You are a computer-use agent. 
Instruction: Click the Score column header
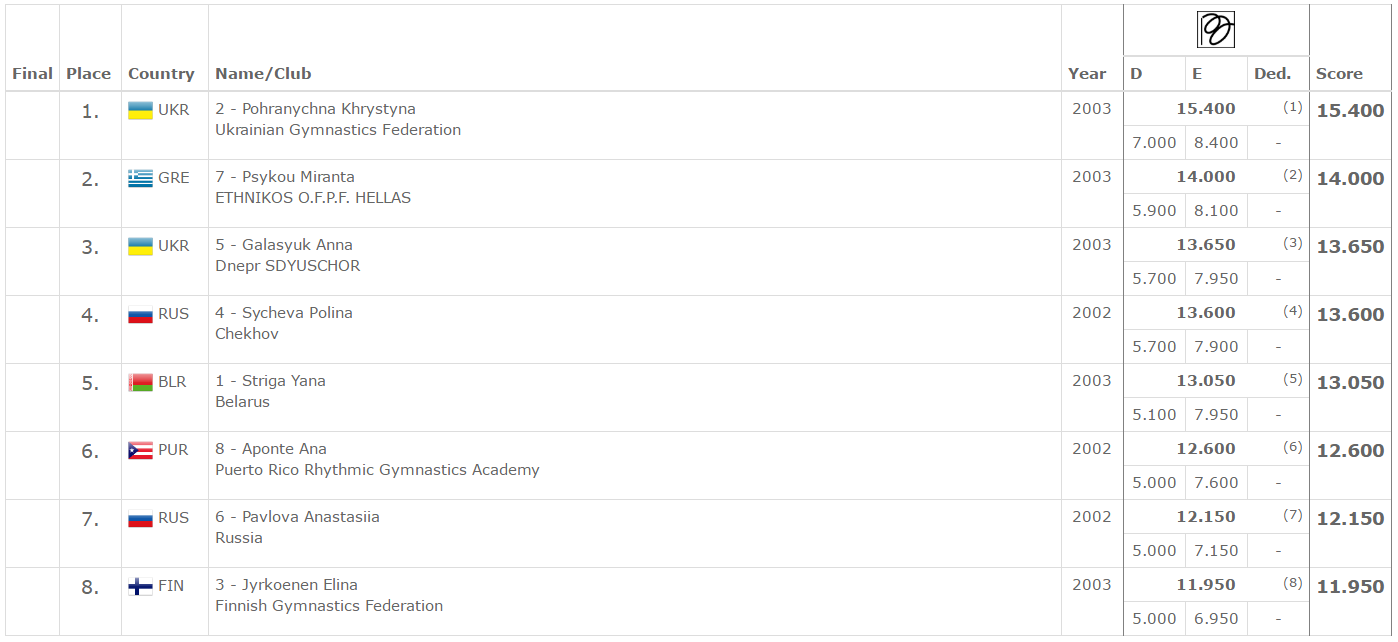coord(1339,74)
